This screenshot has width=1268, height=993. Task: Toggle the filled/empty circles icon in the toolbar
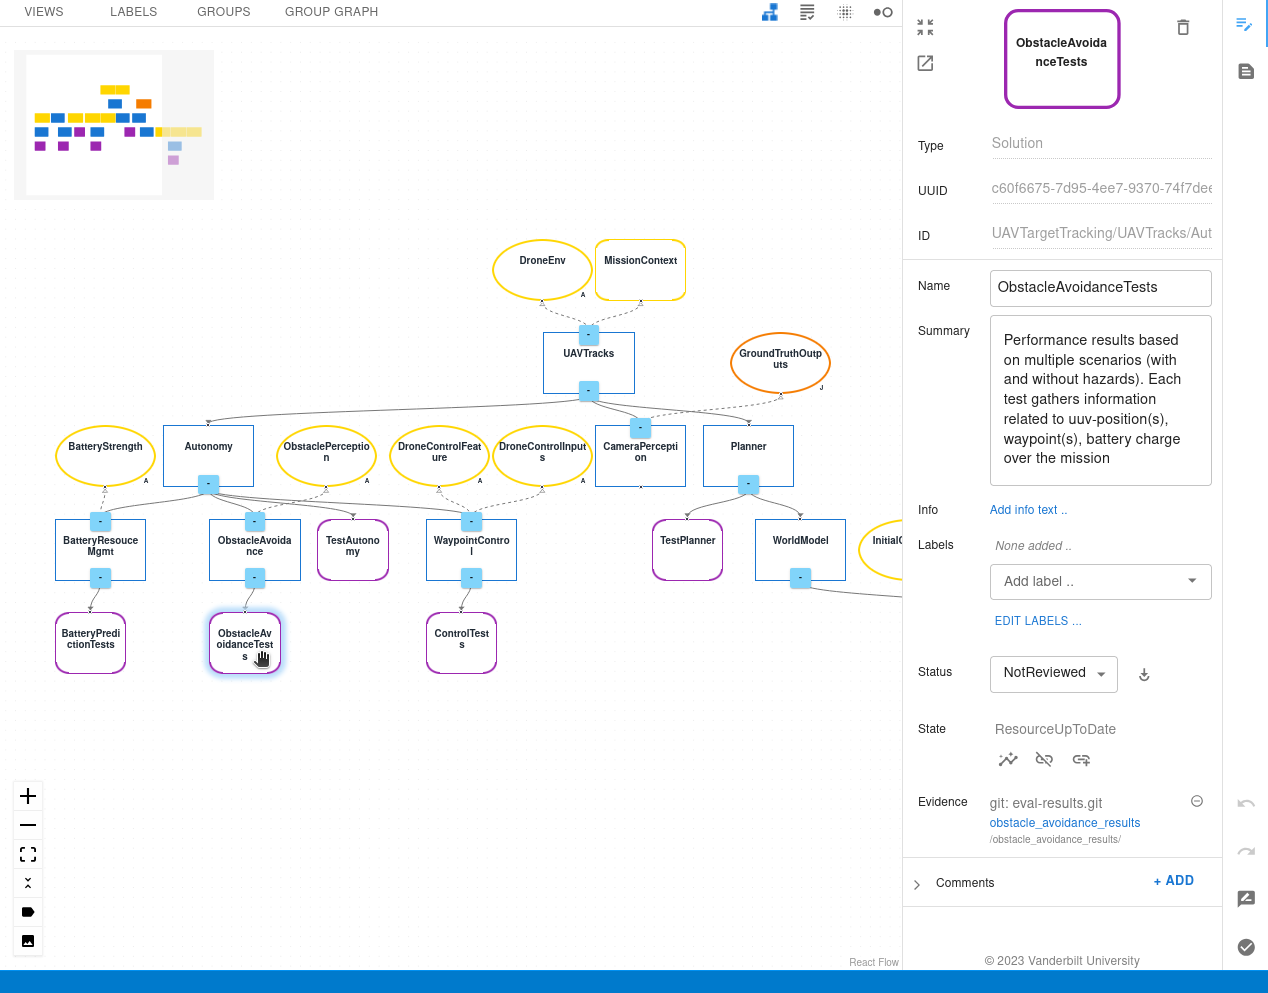(x=883, y=12)
